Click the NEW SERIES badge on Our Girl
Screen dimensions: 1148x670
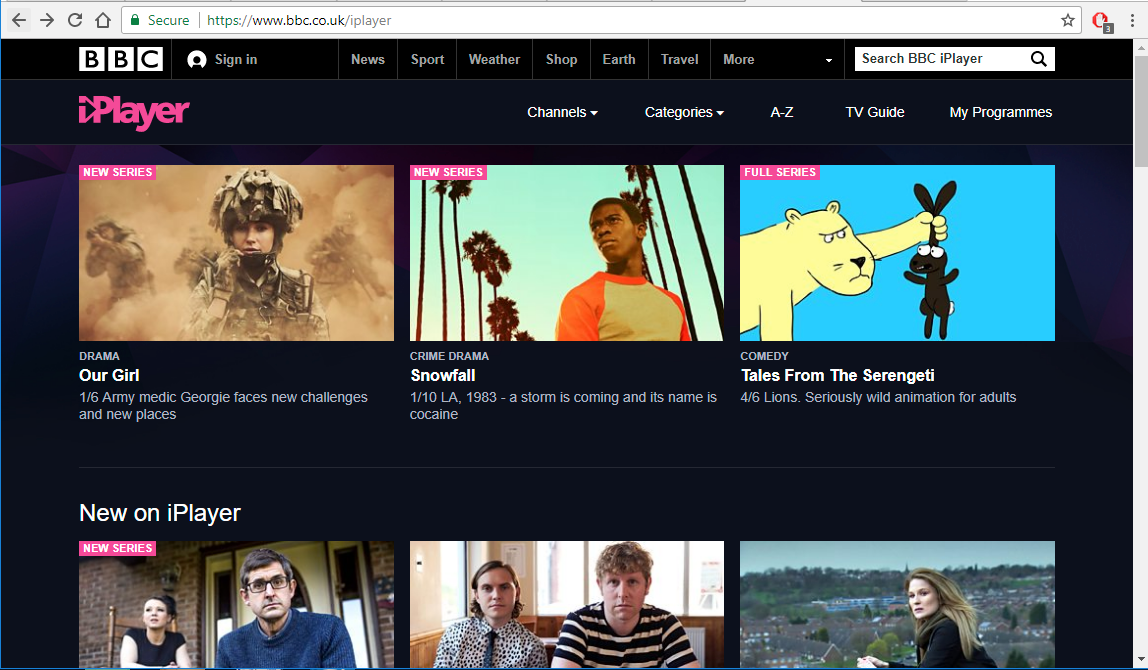[117, 172]
